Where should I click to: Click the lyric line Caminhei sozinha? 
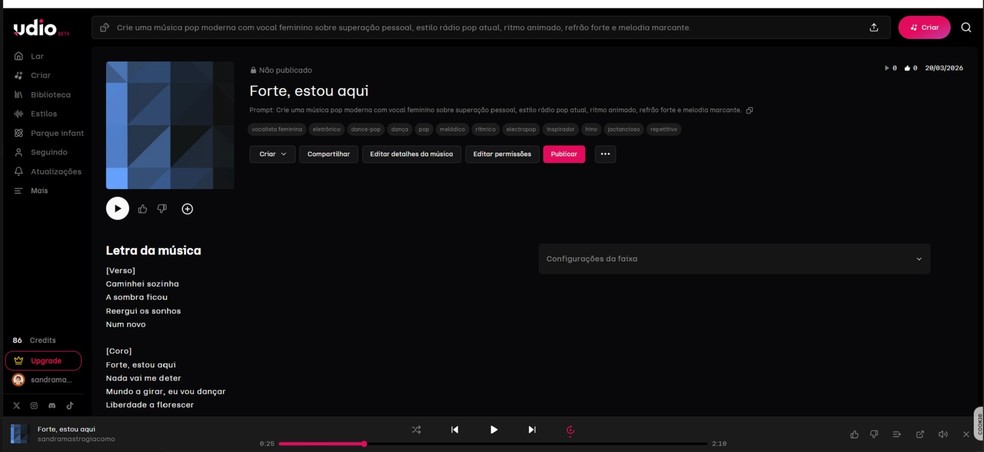pyautogui.click(x=142, y=284)
